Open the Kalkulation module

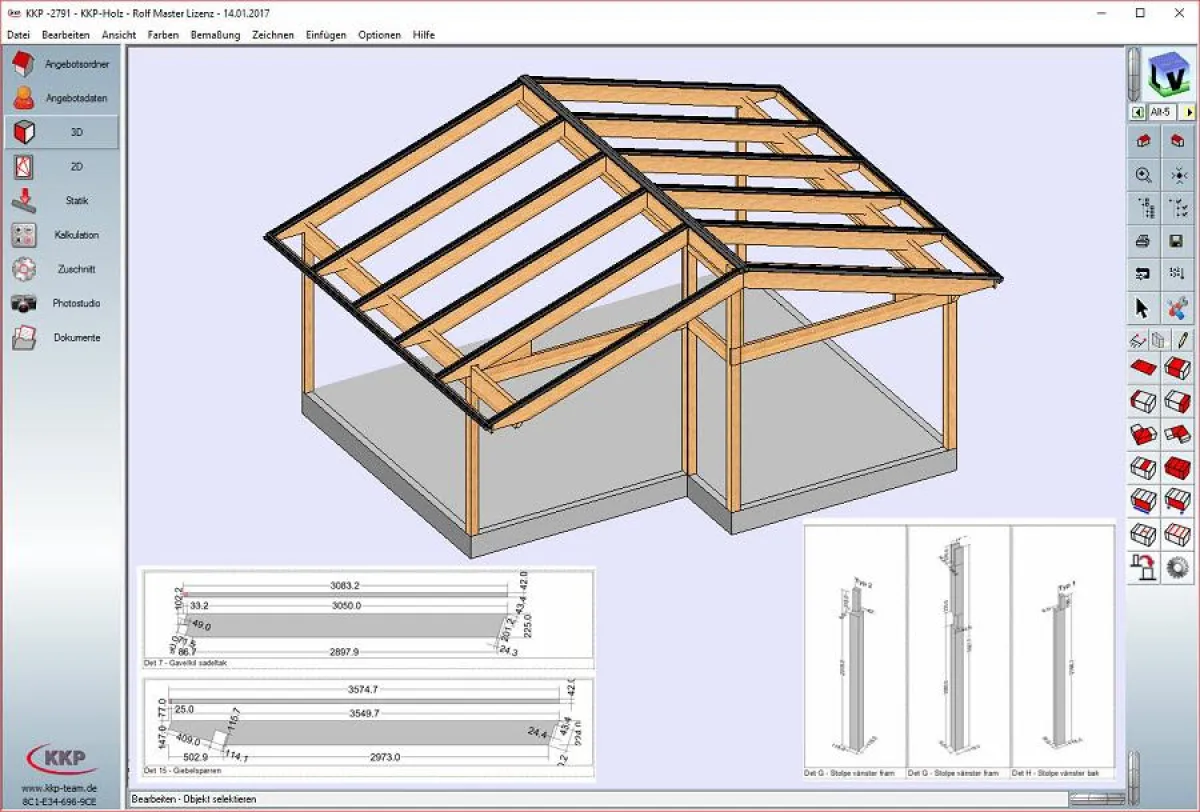[x=60, y=234]
